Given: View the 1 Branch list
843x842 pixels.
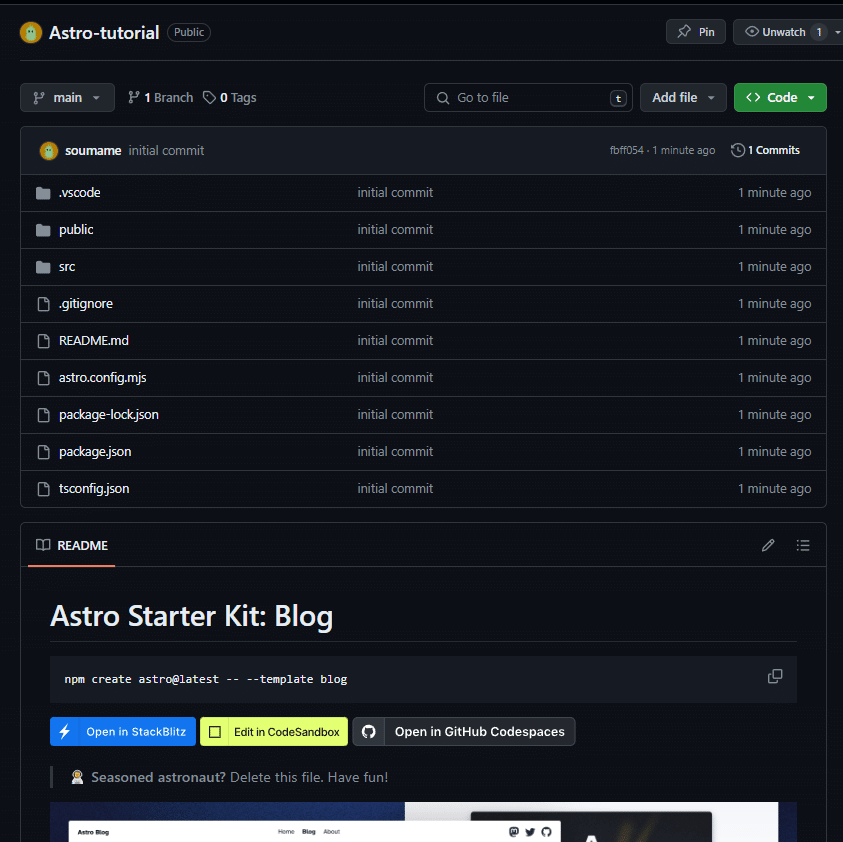Looking at the screenshot, I should tap(160, 98).
